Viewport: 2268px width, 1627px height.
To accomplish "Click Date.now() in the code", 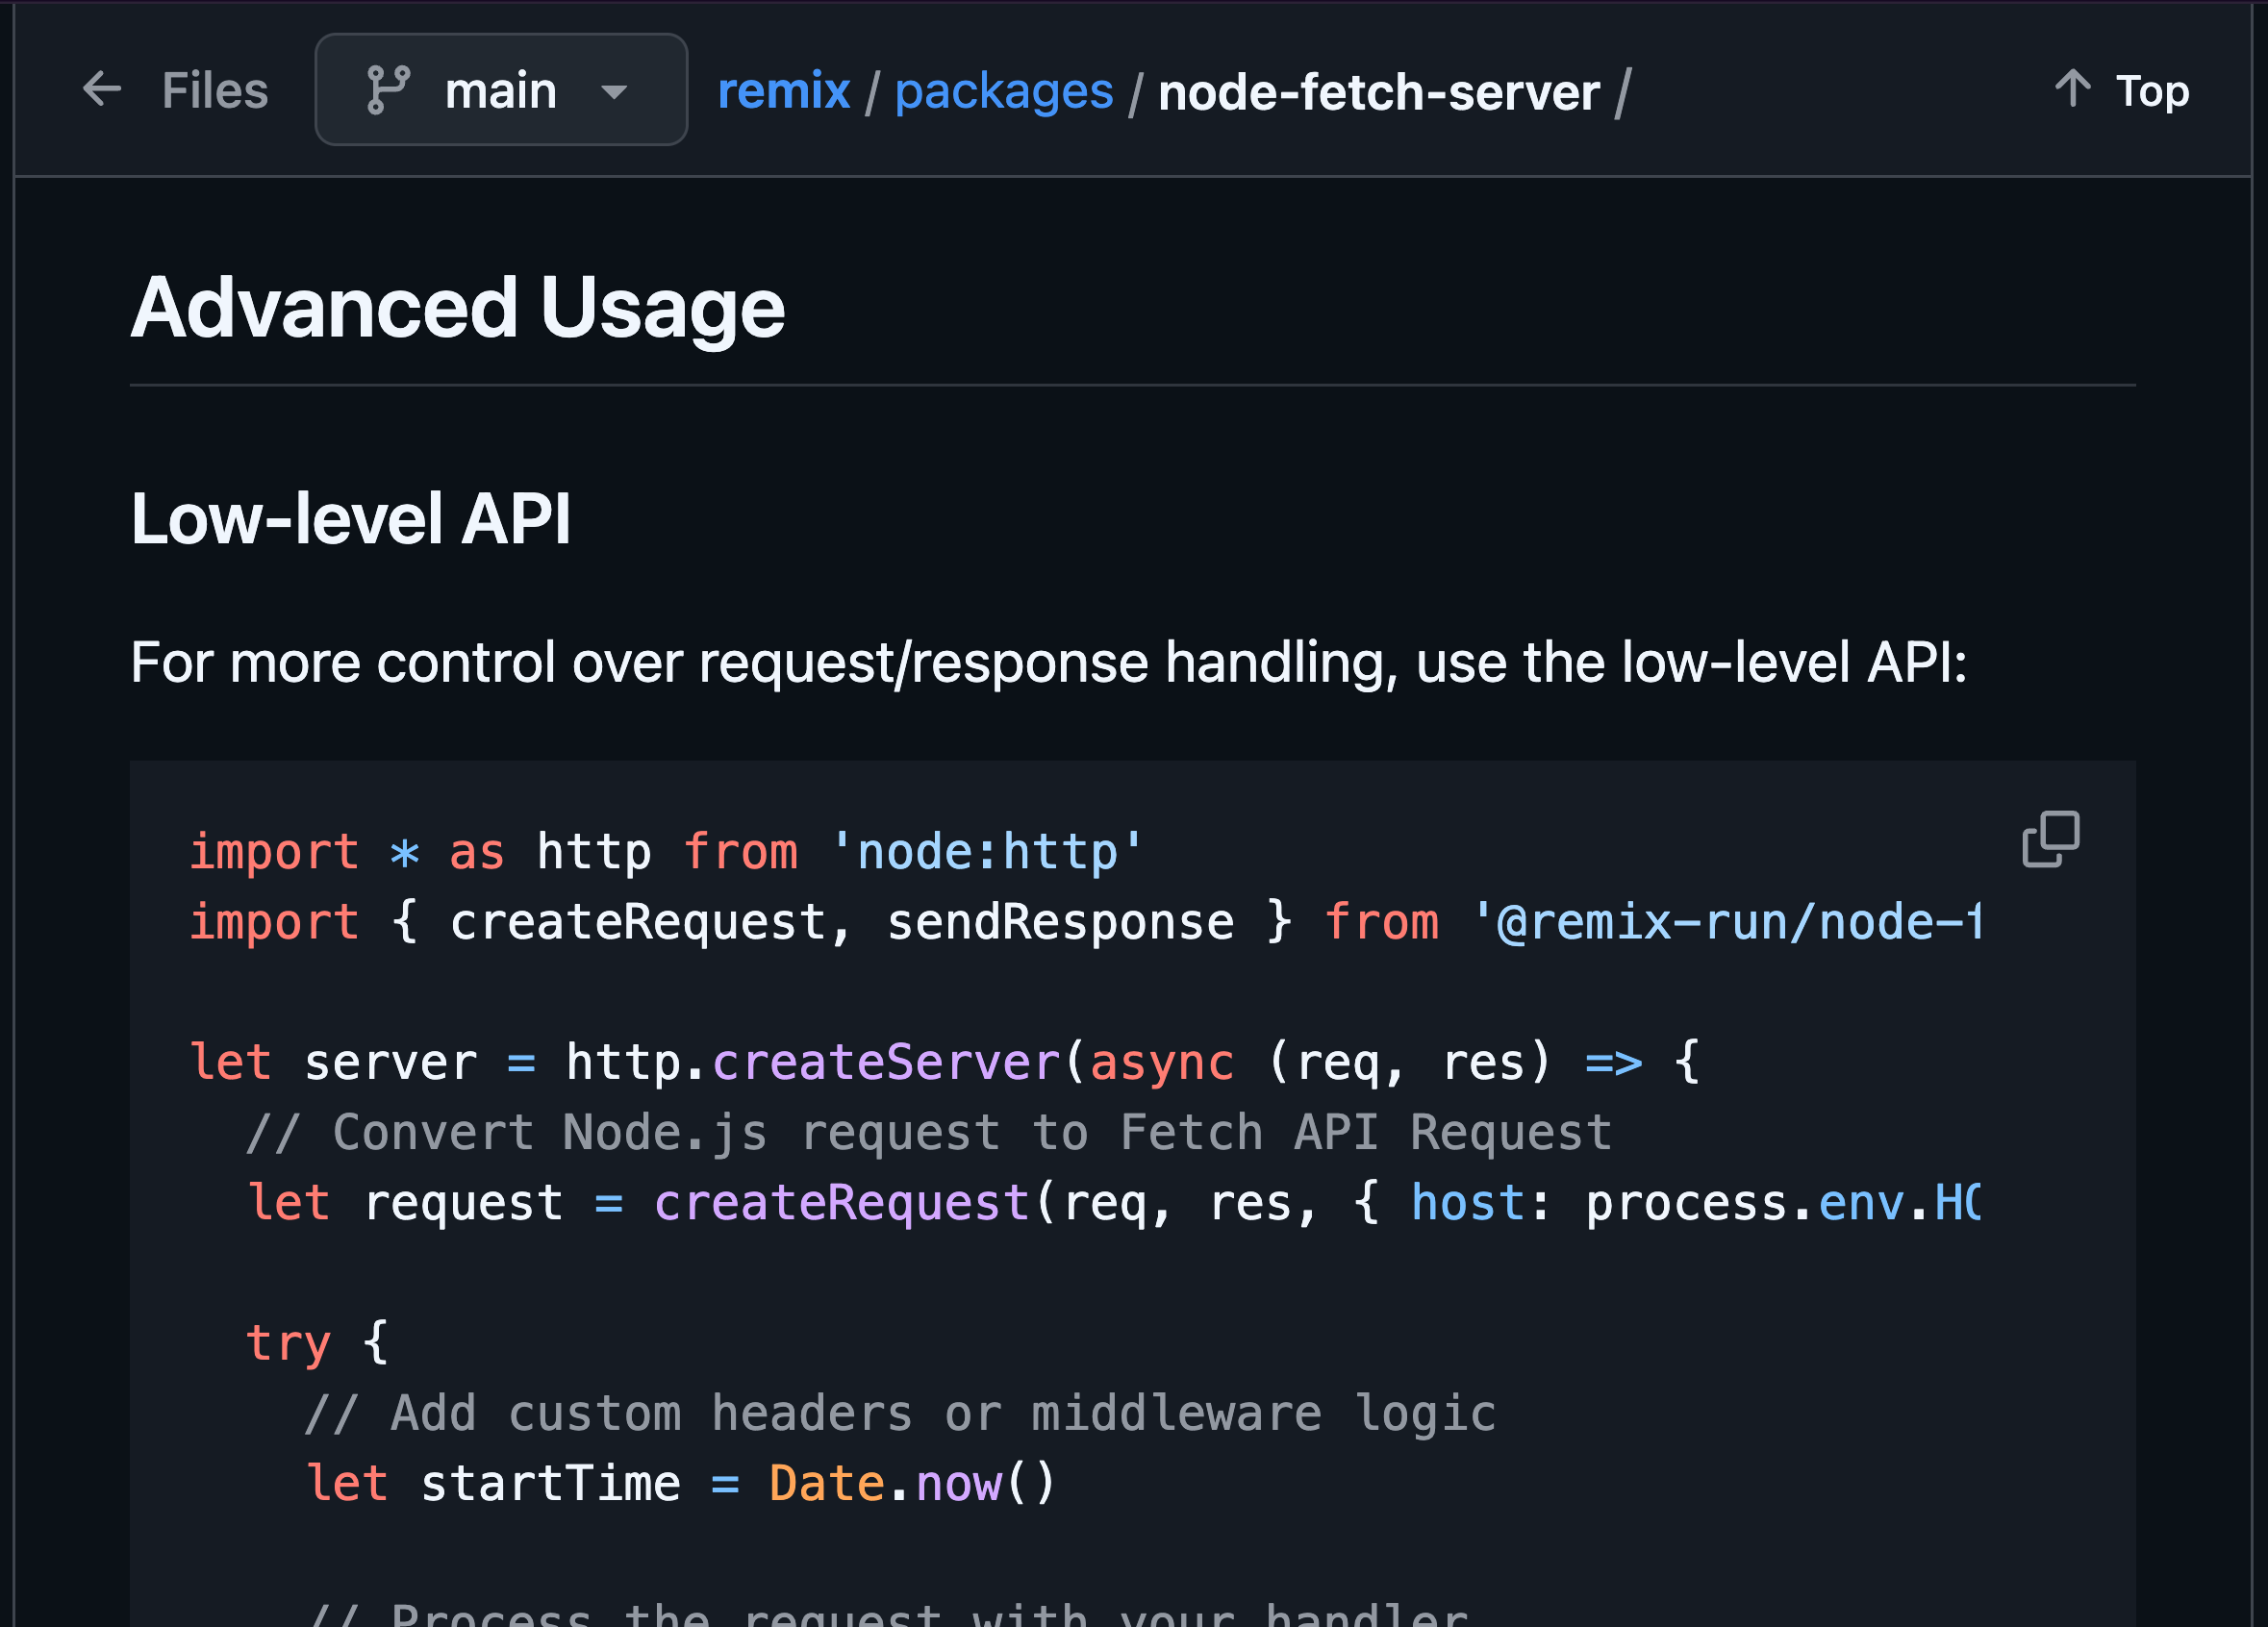I will pos(910,1483).
